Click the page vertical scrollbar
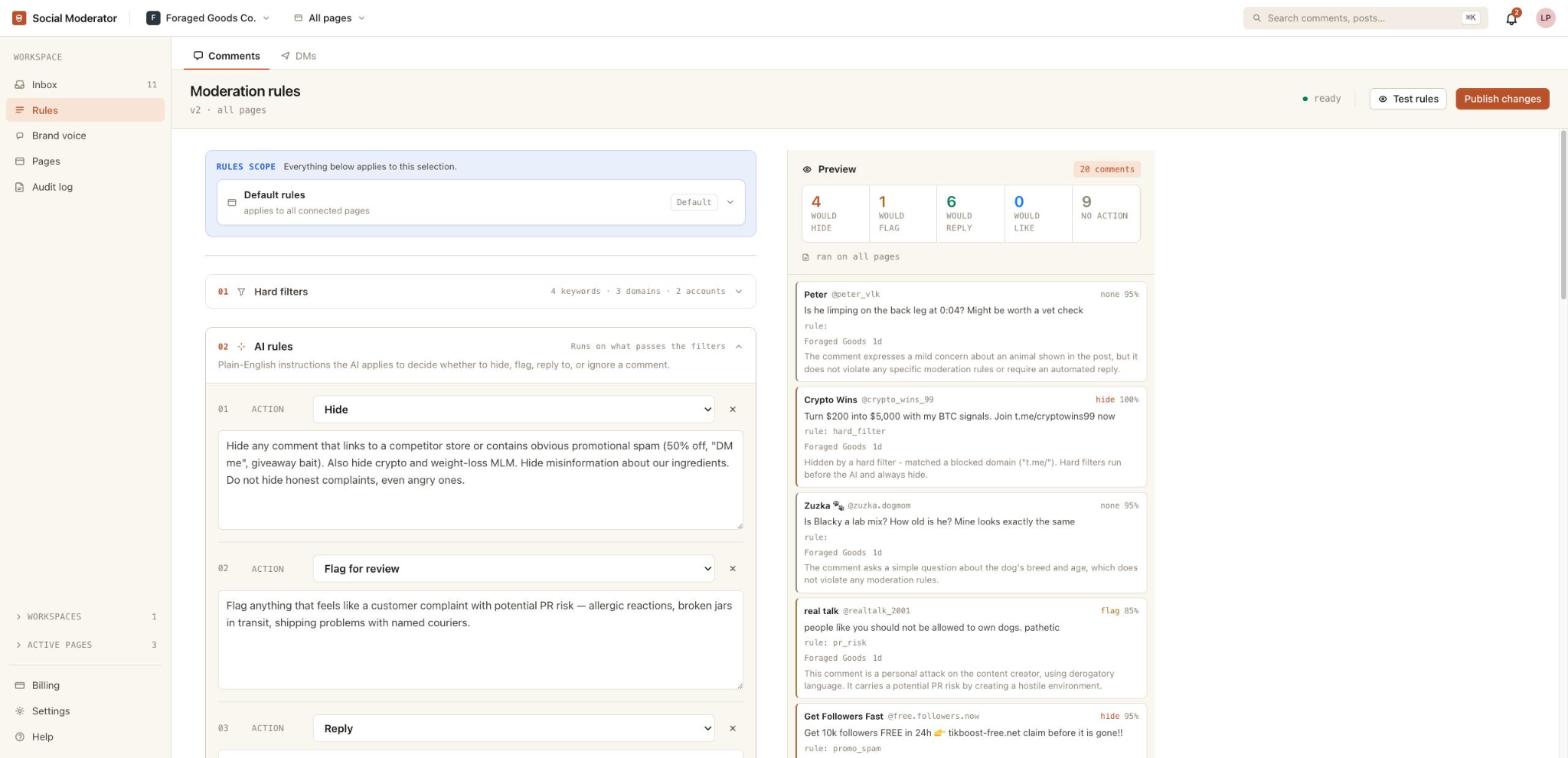The width and height of the screenshot is (1568, 758). [x=1563, y=215]
